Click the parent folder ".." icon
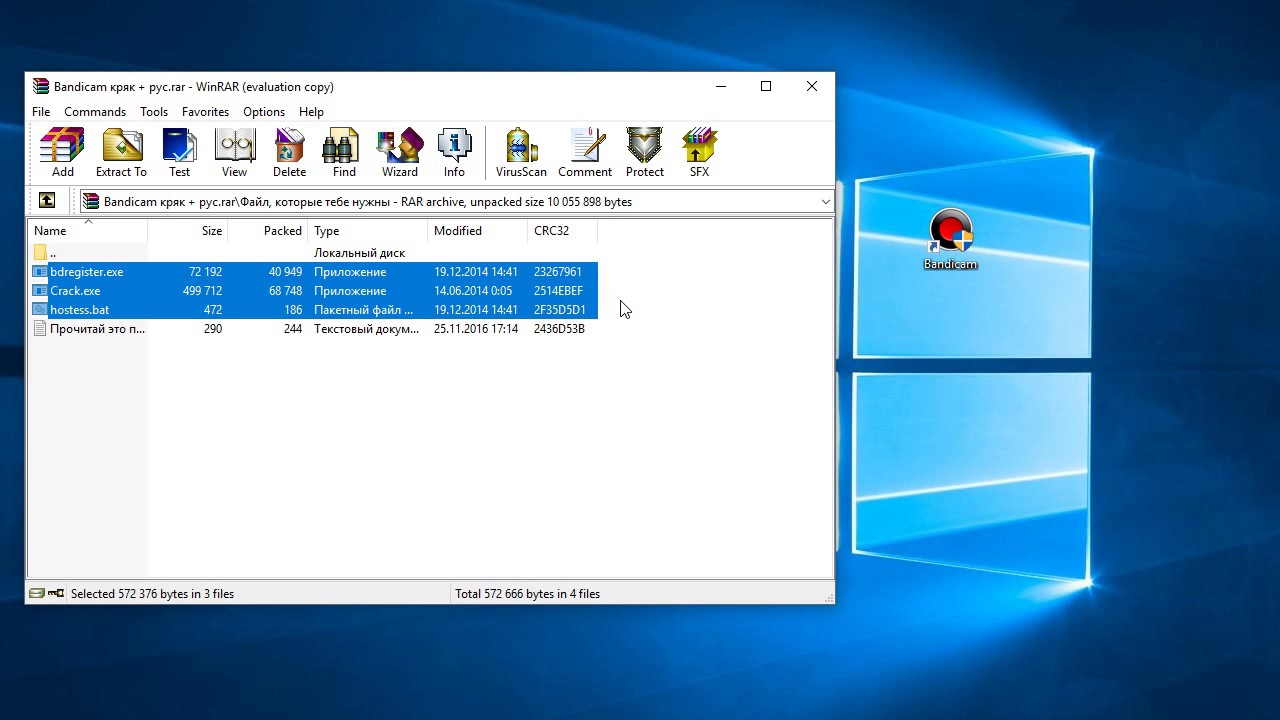 (x=40, y=253)
